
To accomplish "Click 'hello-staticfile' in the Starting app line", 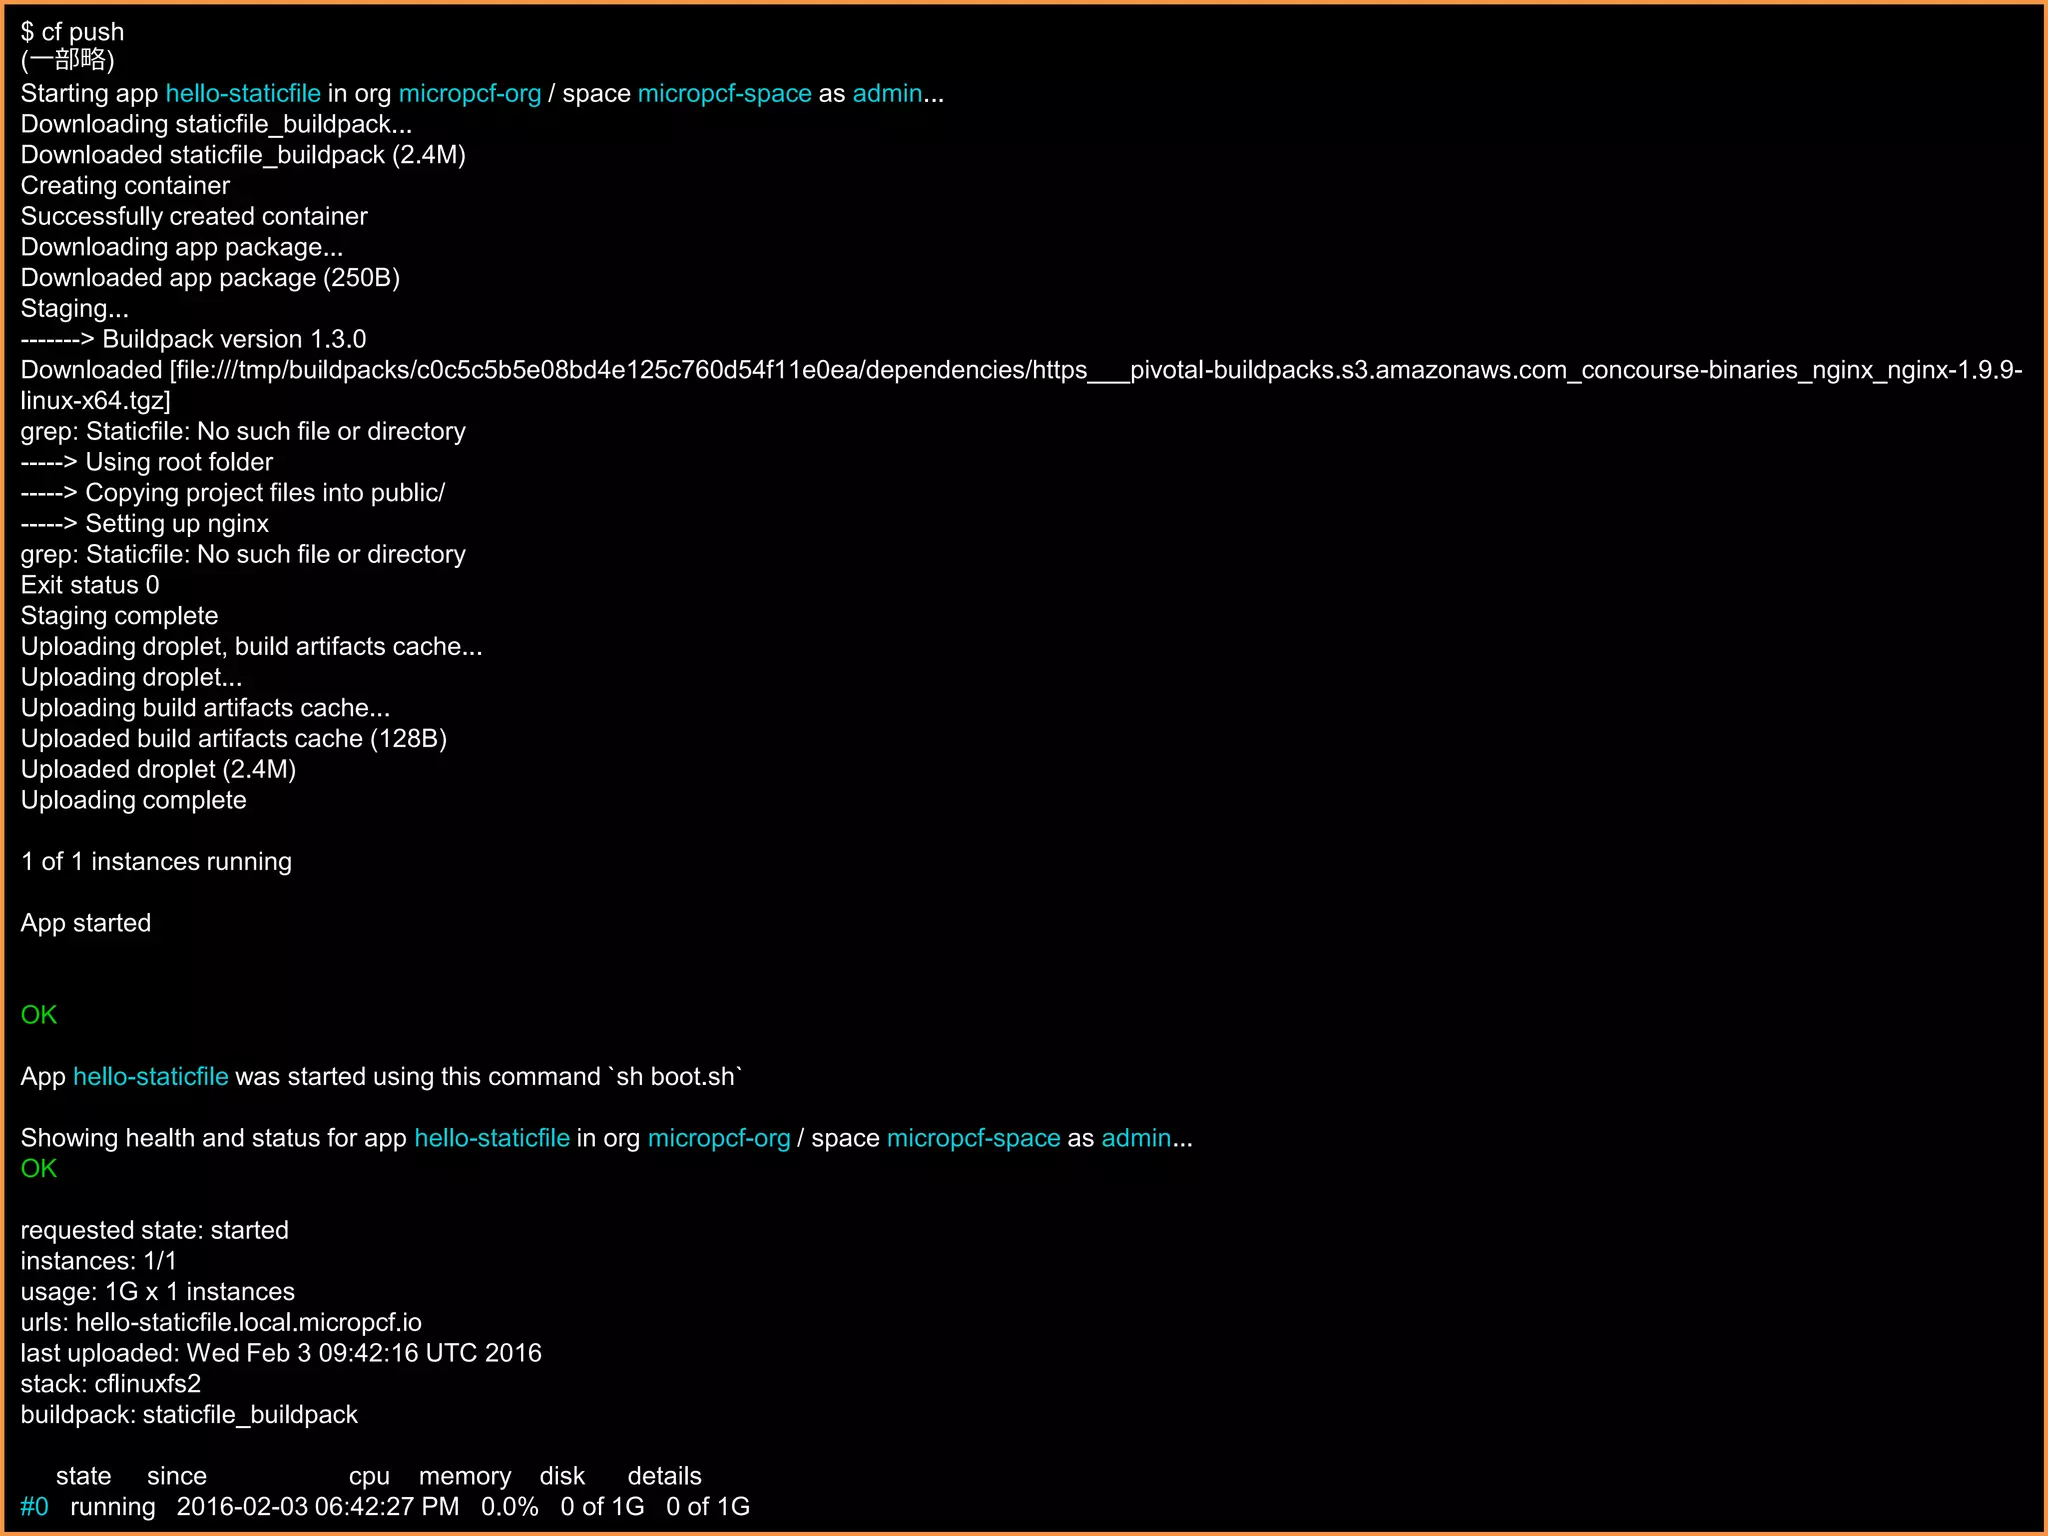I will 243,93.
